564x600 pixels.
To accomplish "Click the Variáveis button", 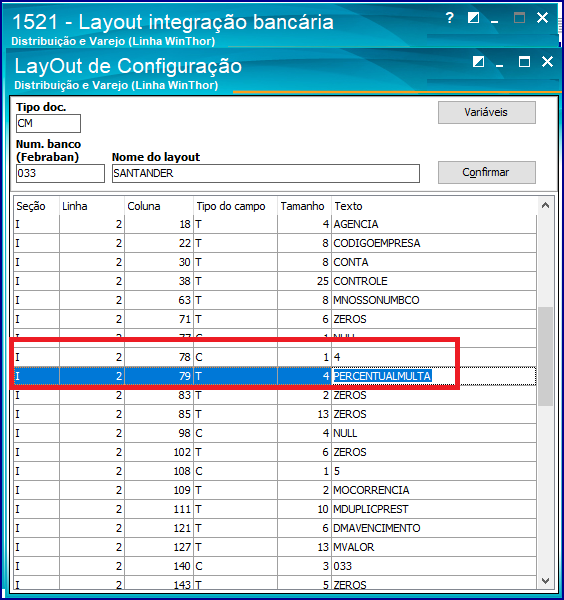I will 486,112.
